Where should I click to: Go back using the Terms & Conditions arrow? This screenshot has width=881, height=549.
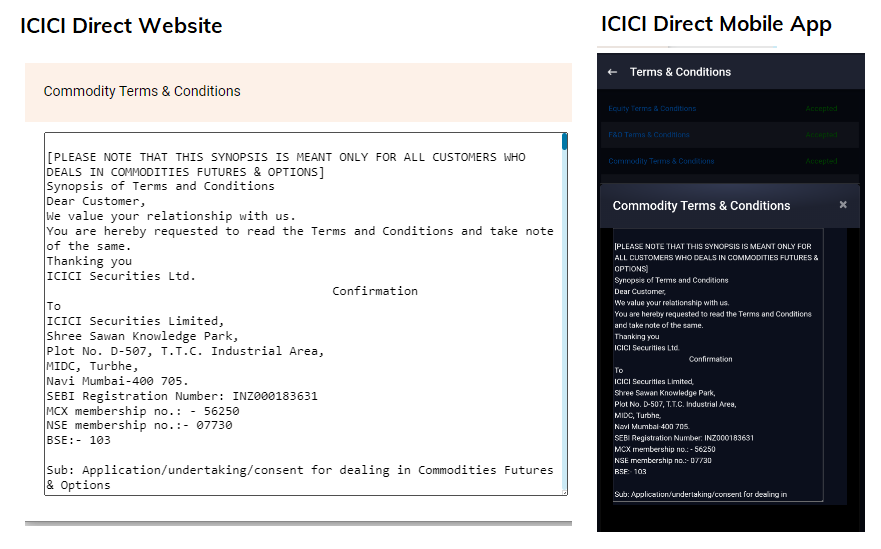click(x=613, y=72)
